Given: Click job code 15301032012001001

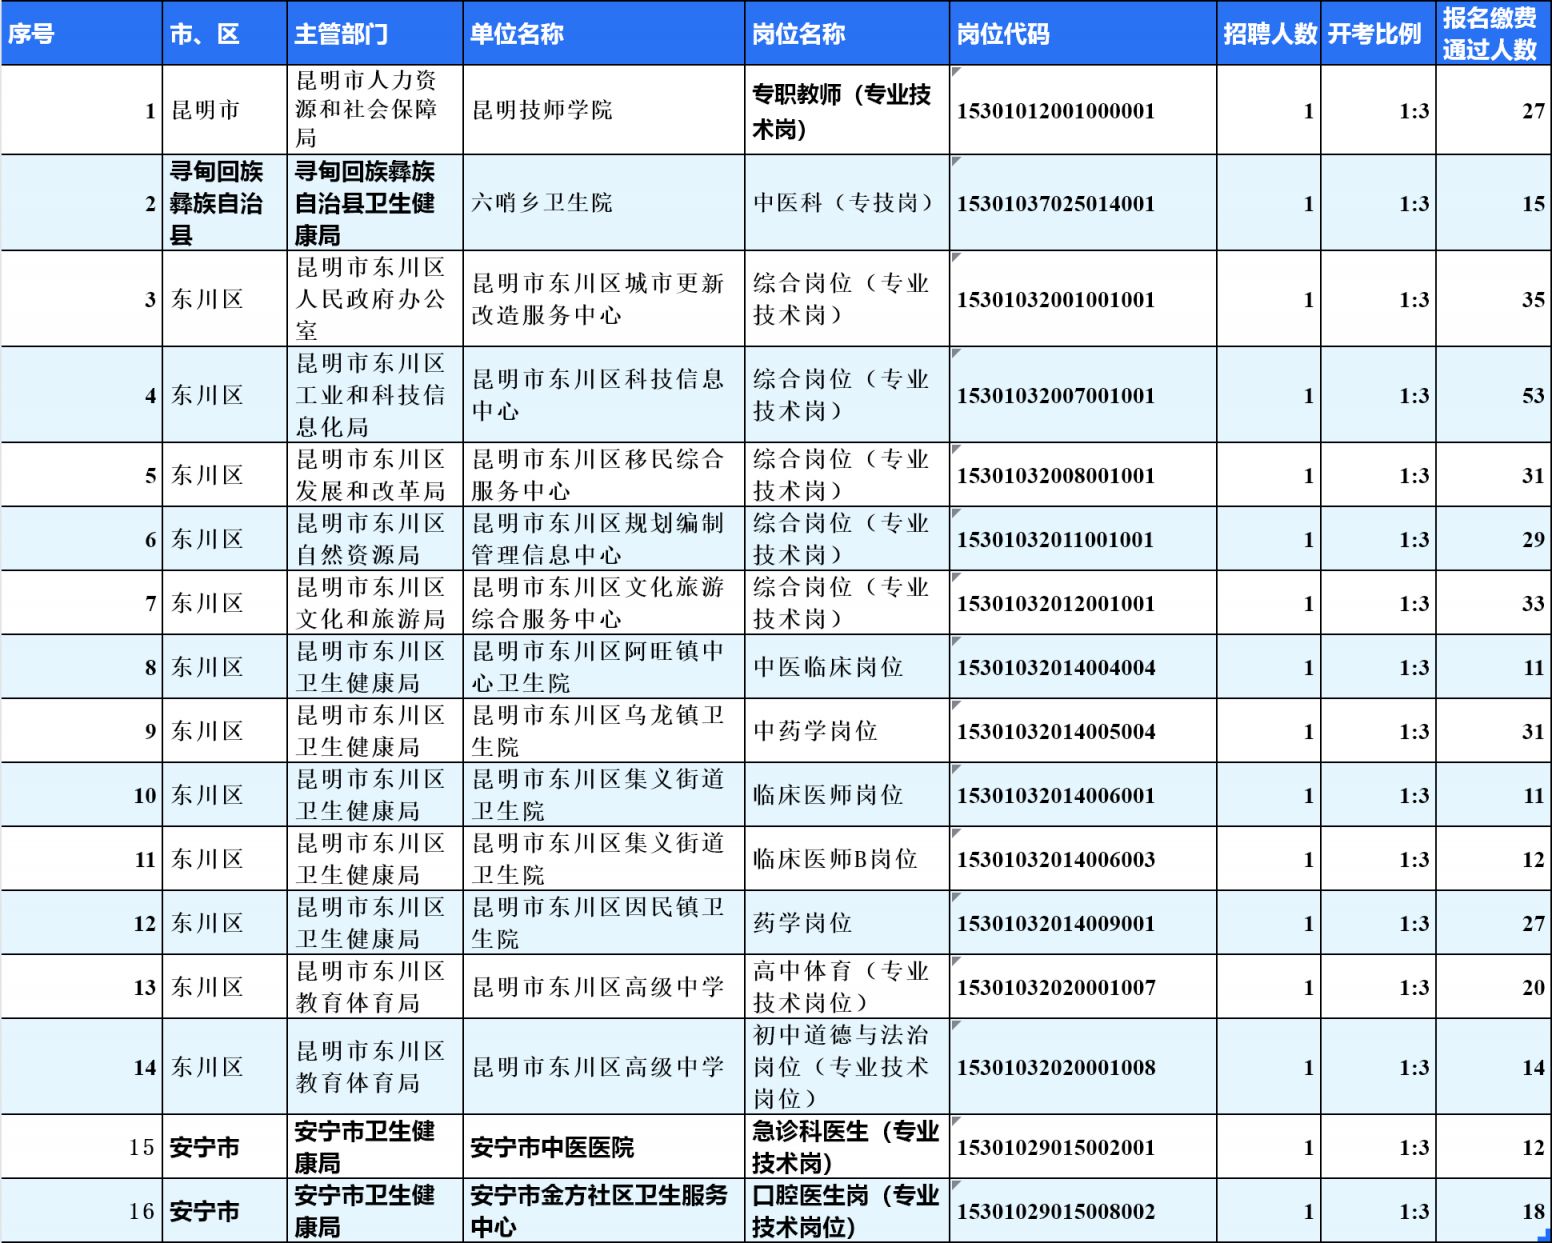Looking at the screenshot, I should point(1083,603).
